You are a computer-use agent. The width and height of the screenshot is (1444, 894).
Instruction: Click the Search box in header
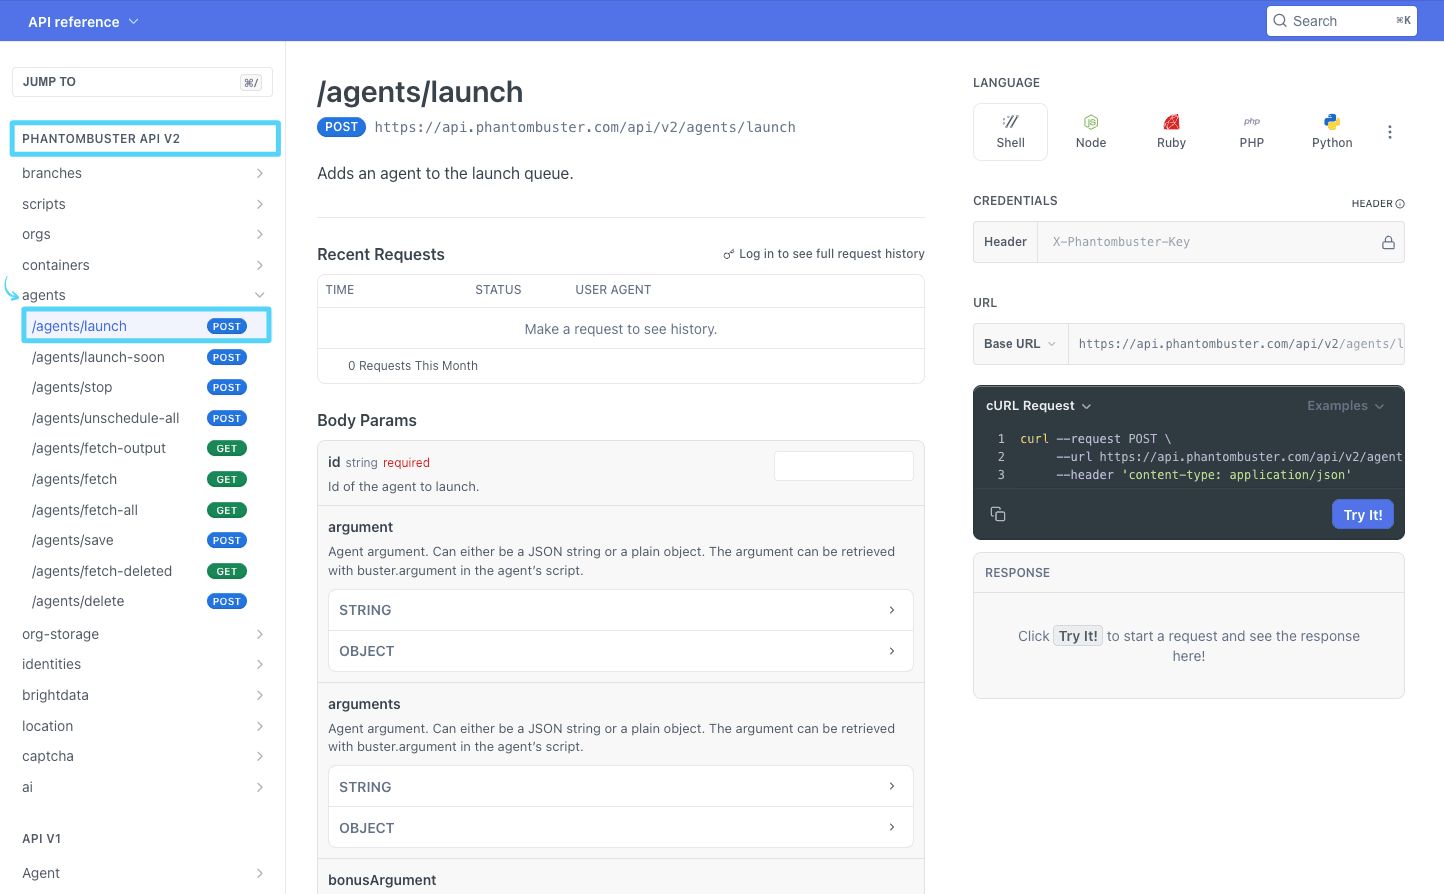1342,21
